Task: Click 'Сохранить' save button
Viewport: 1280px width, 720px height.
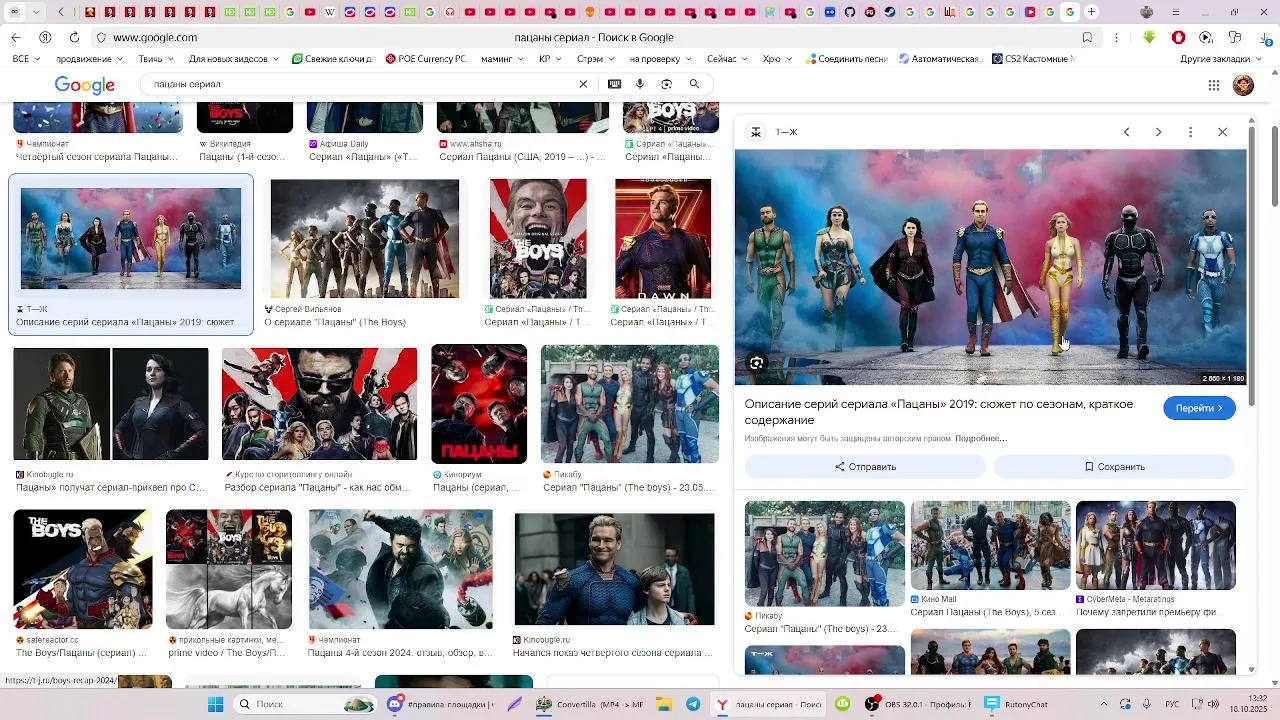Action: (1114, 467)
